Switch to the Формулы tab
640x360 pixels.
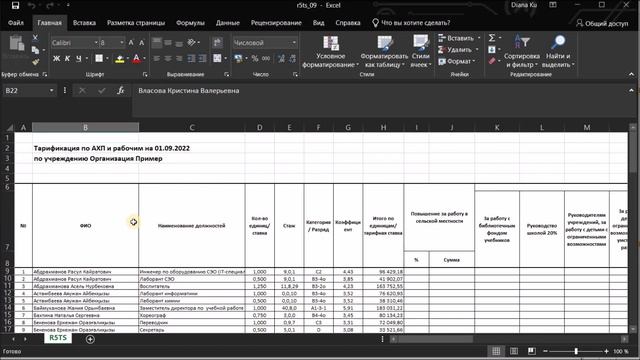point(190,23)
